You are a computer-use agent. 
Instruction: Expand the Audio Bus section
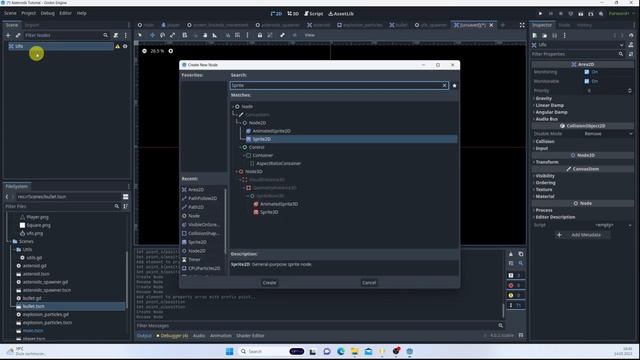pyautogui.click(x=547, y=119)
